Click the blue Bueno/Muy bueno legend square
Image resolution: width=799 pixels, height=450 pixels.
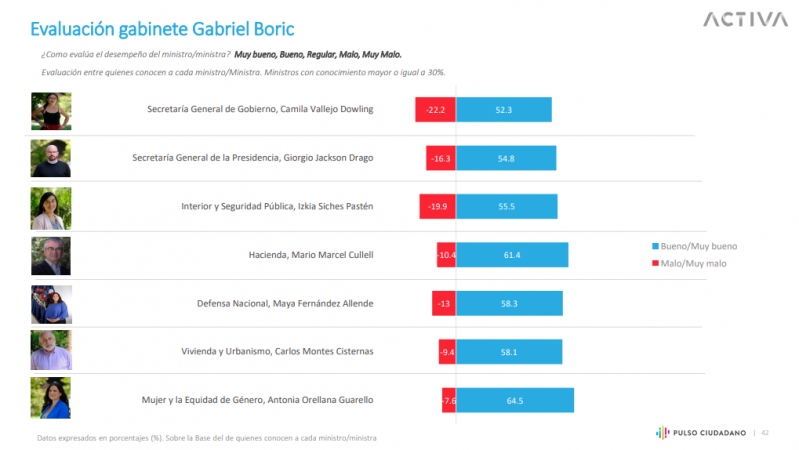coord(654,246)
